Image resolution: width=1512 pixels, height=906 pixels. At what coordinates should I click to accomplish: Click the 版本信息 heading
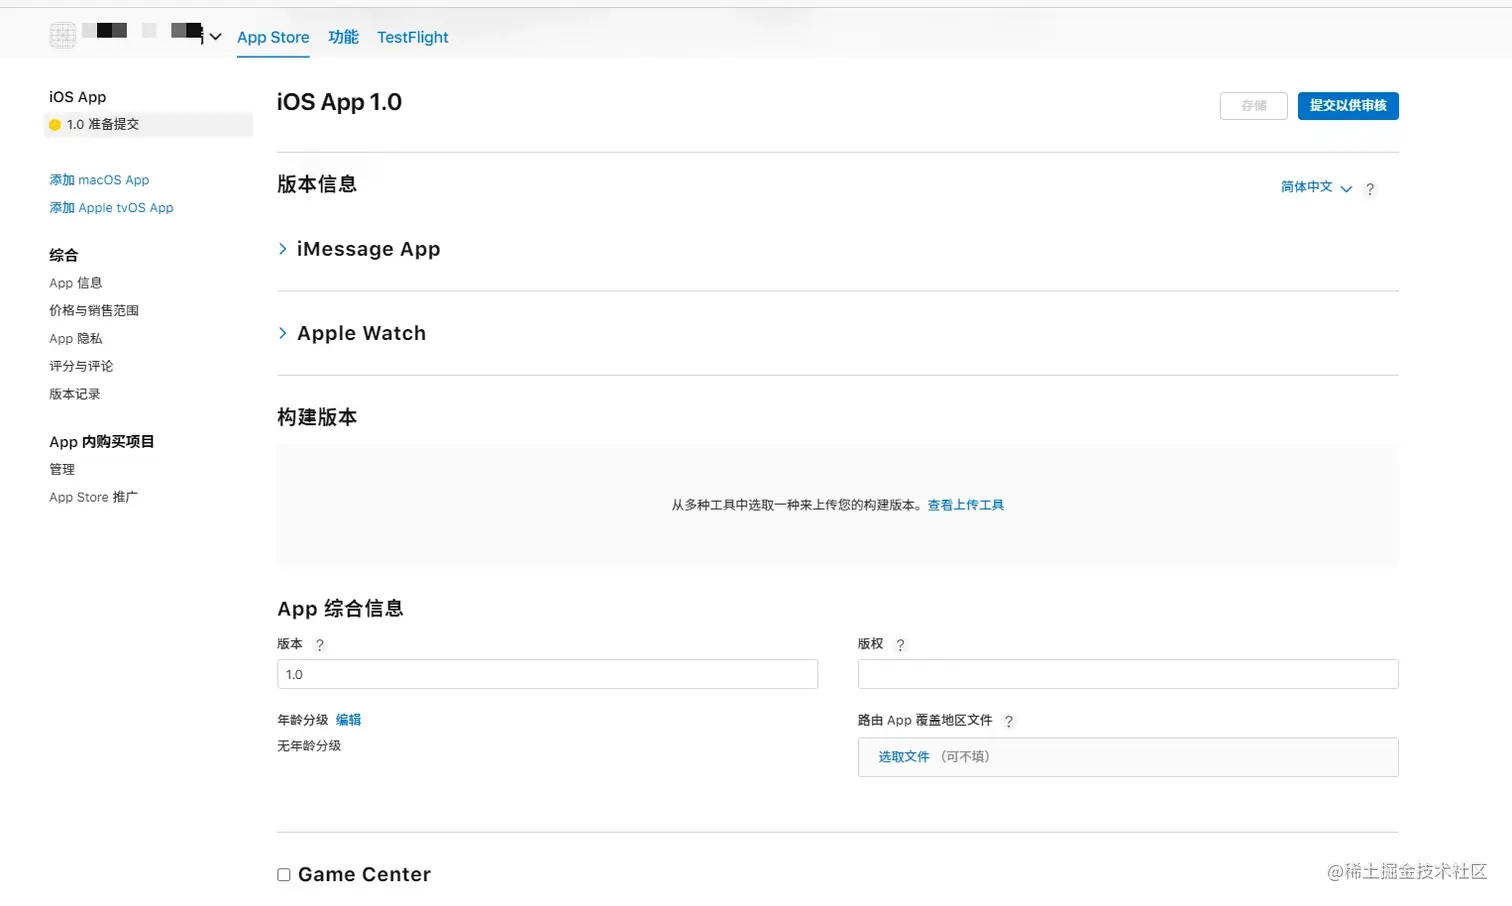(x=317, y=184)
